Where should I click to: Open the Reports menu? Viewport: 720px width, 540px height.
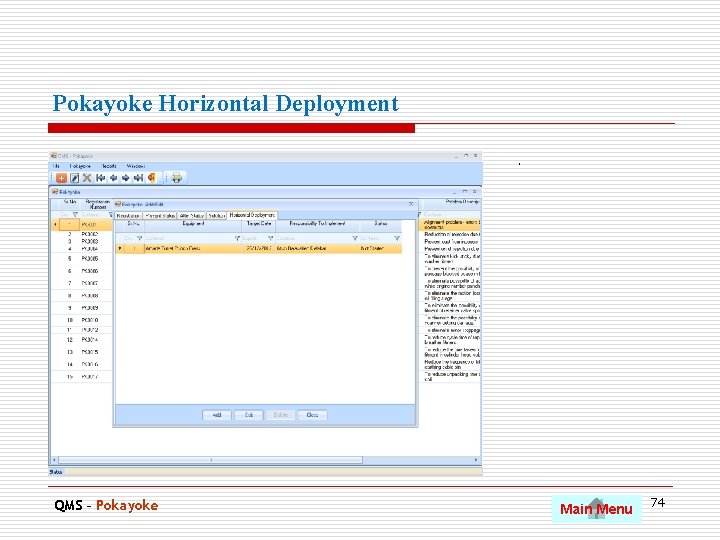point(109,166)
